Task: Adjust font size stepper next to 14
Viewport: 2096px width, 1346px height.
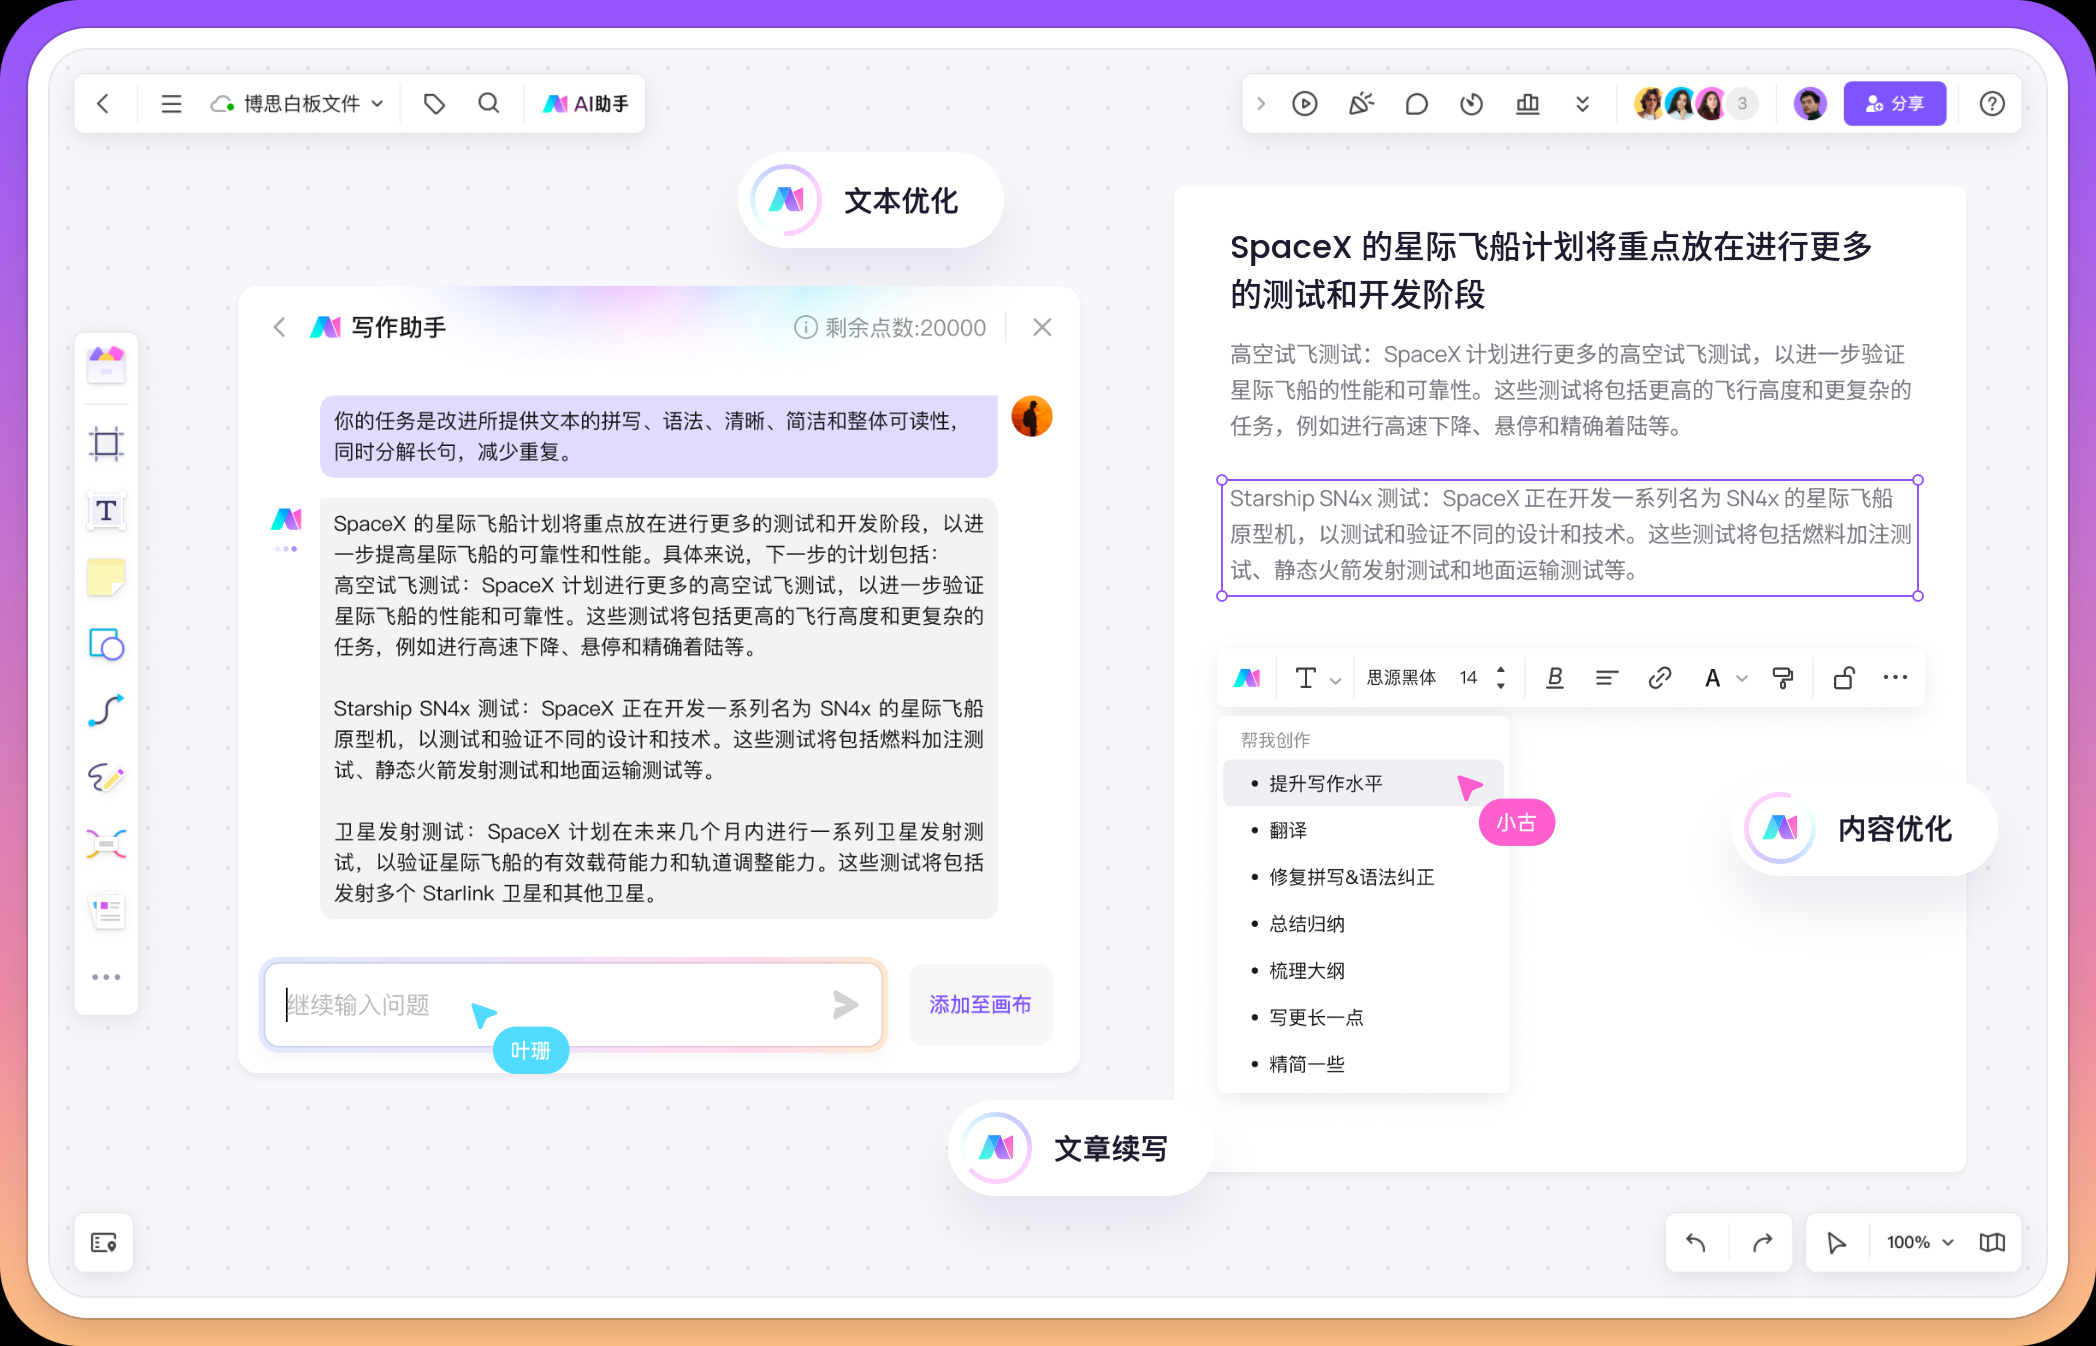Action: click(x=1499, y=677)
